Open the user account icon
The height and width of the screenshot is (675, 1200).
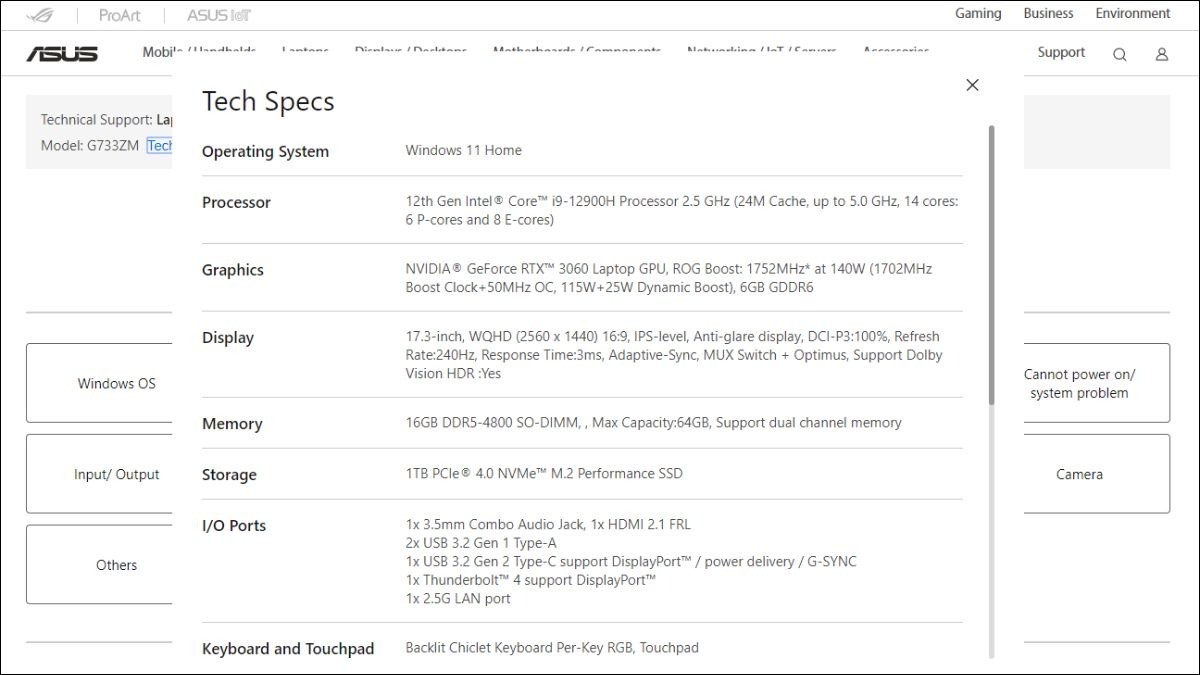(x=1162, y=54)
